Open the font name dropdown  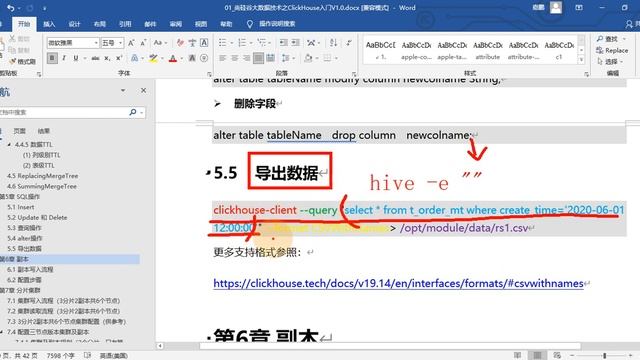(x=96, y=43)
